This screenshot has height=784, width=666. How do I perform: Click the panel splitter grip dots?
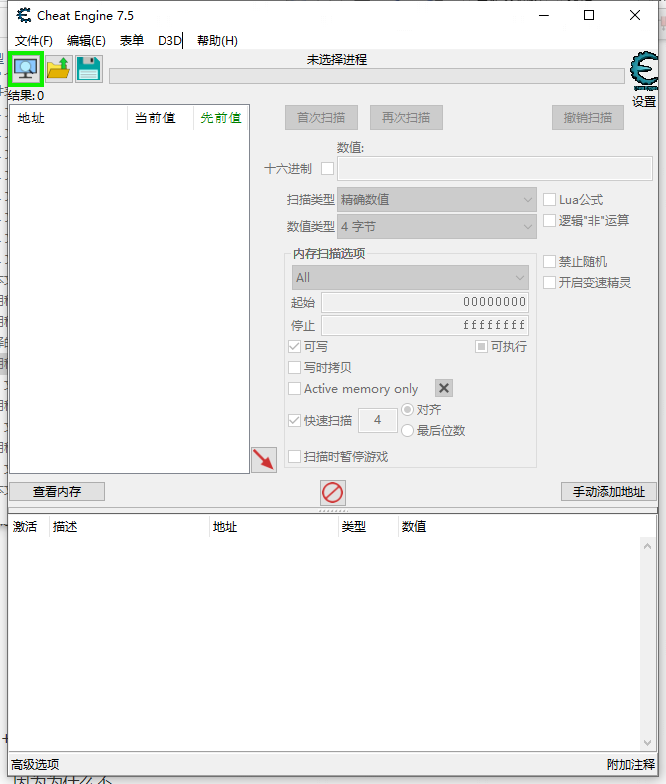tap(334, 510)
